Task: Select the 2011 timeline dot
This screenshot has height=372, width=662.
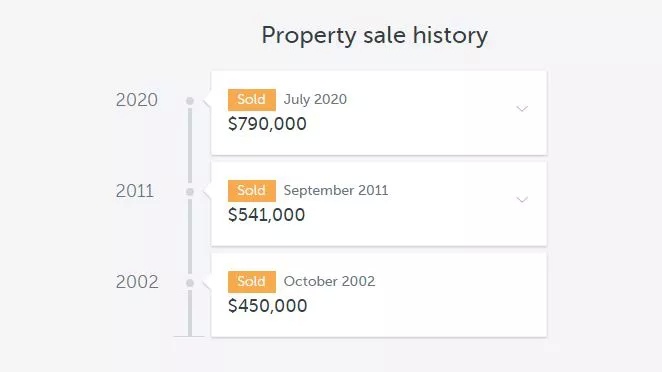Action: (x=190, y=192)
